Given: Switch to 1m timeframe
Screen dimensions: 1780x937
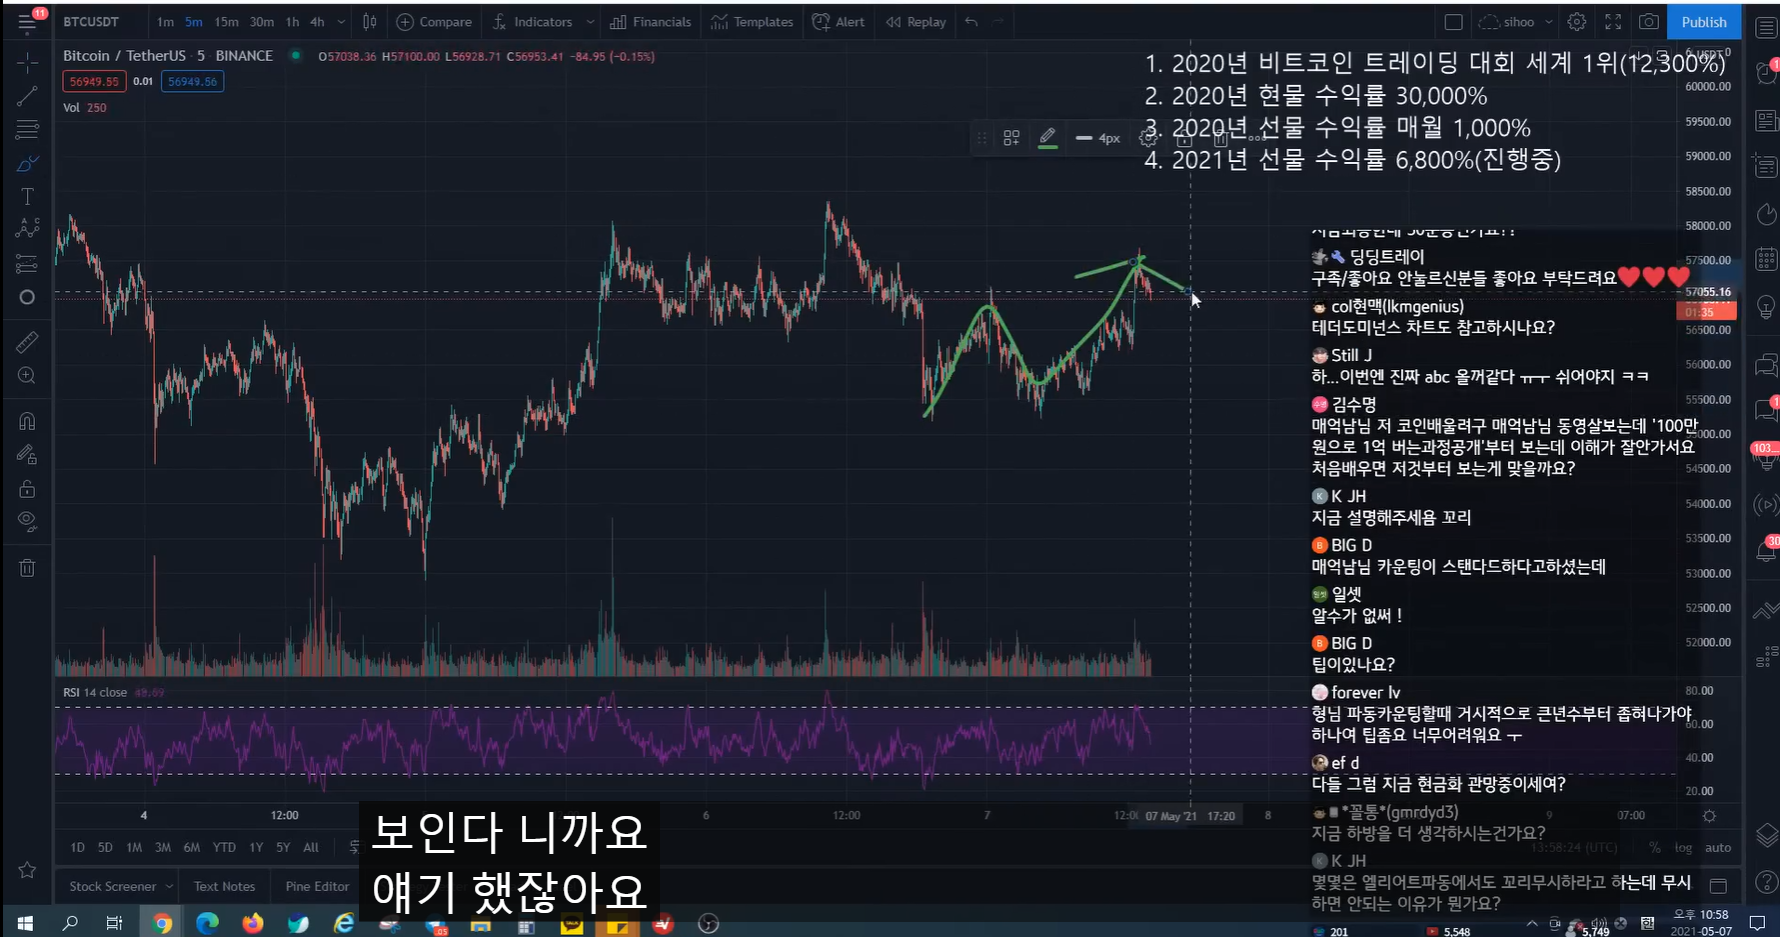Looking at the screenshot, I should [165, 22].
